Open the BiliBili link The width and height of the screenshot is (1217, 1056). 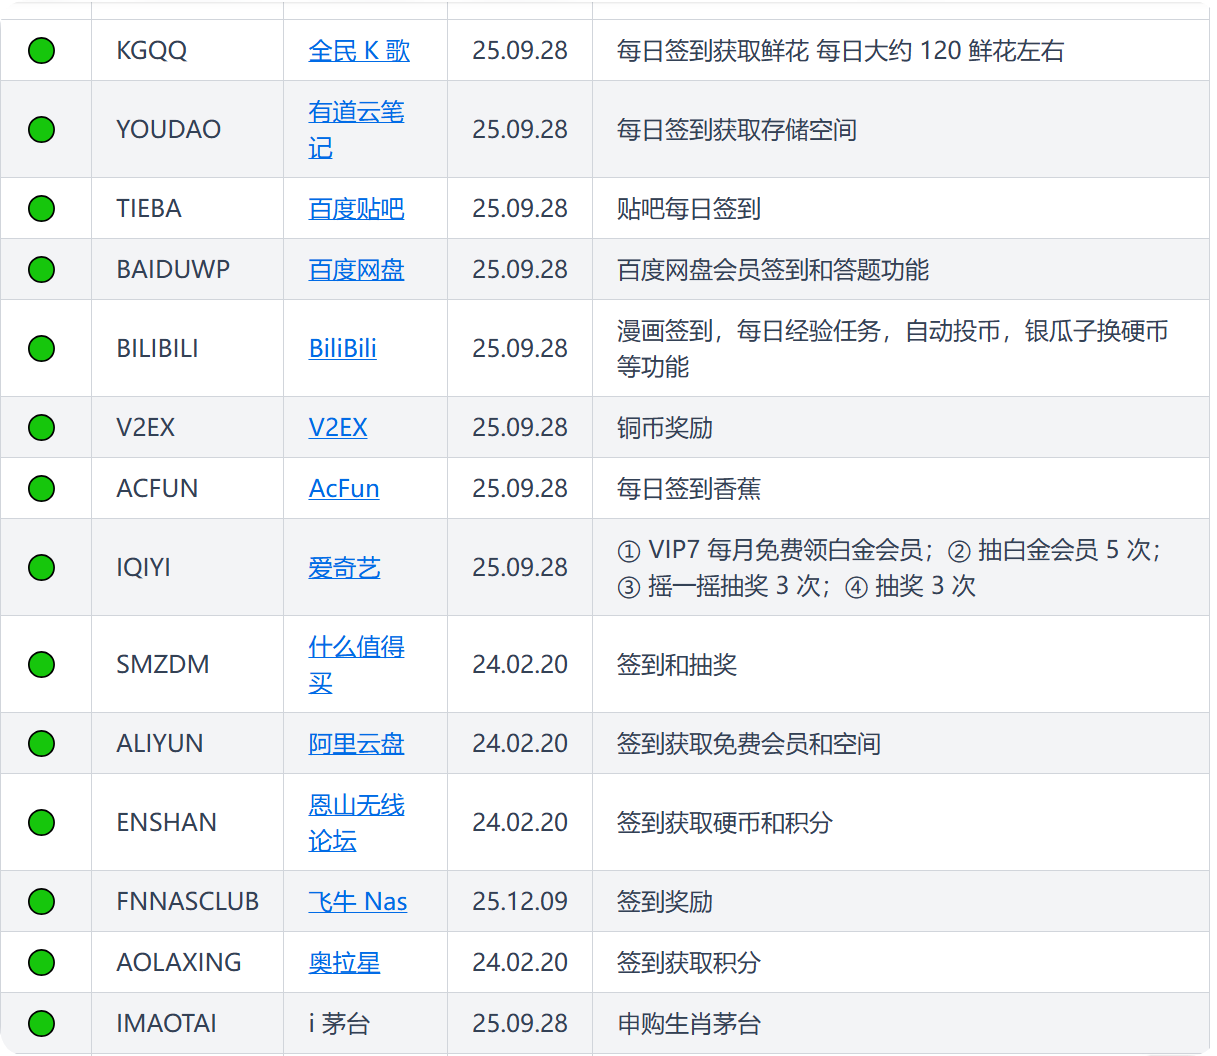[x=342, y=348]
